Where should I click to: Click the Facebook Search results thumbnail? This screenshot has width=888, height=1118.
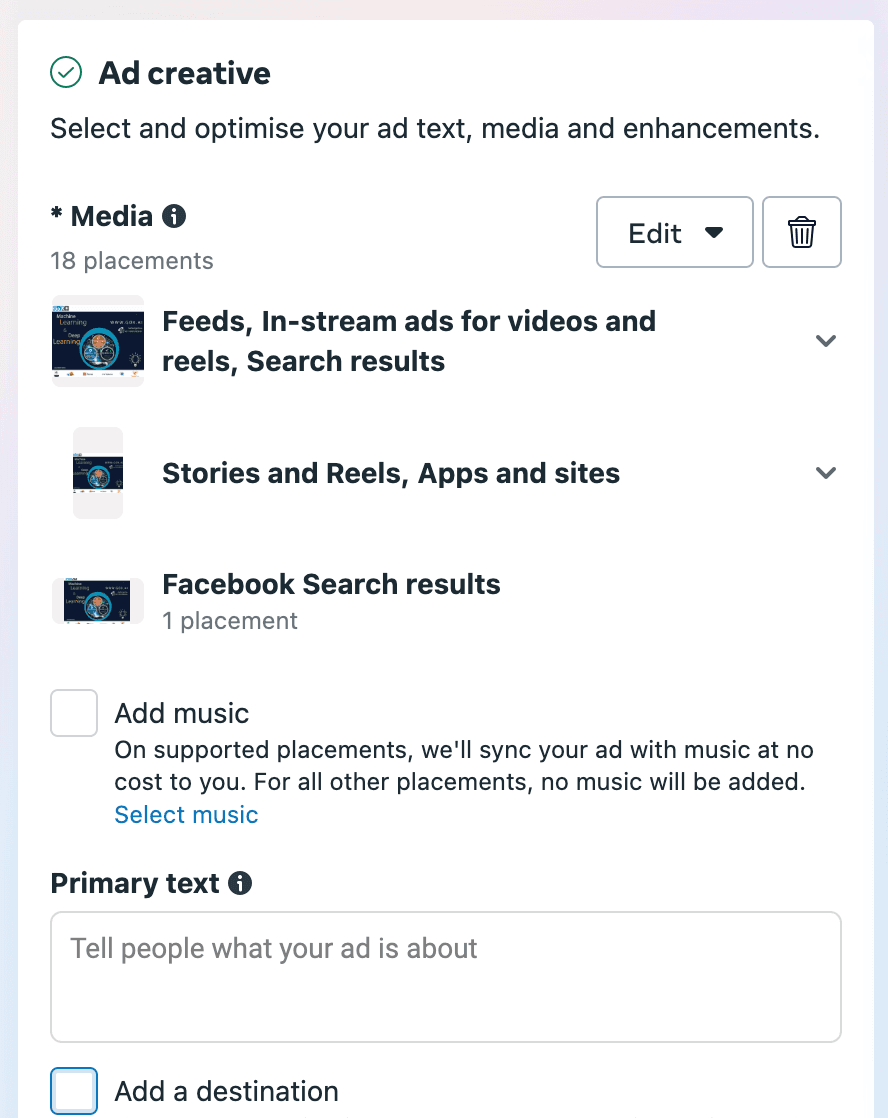pyautogui.click(x=98, y=600)
